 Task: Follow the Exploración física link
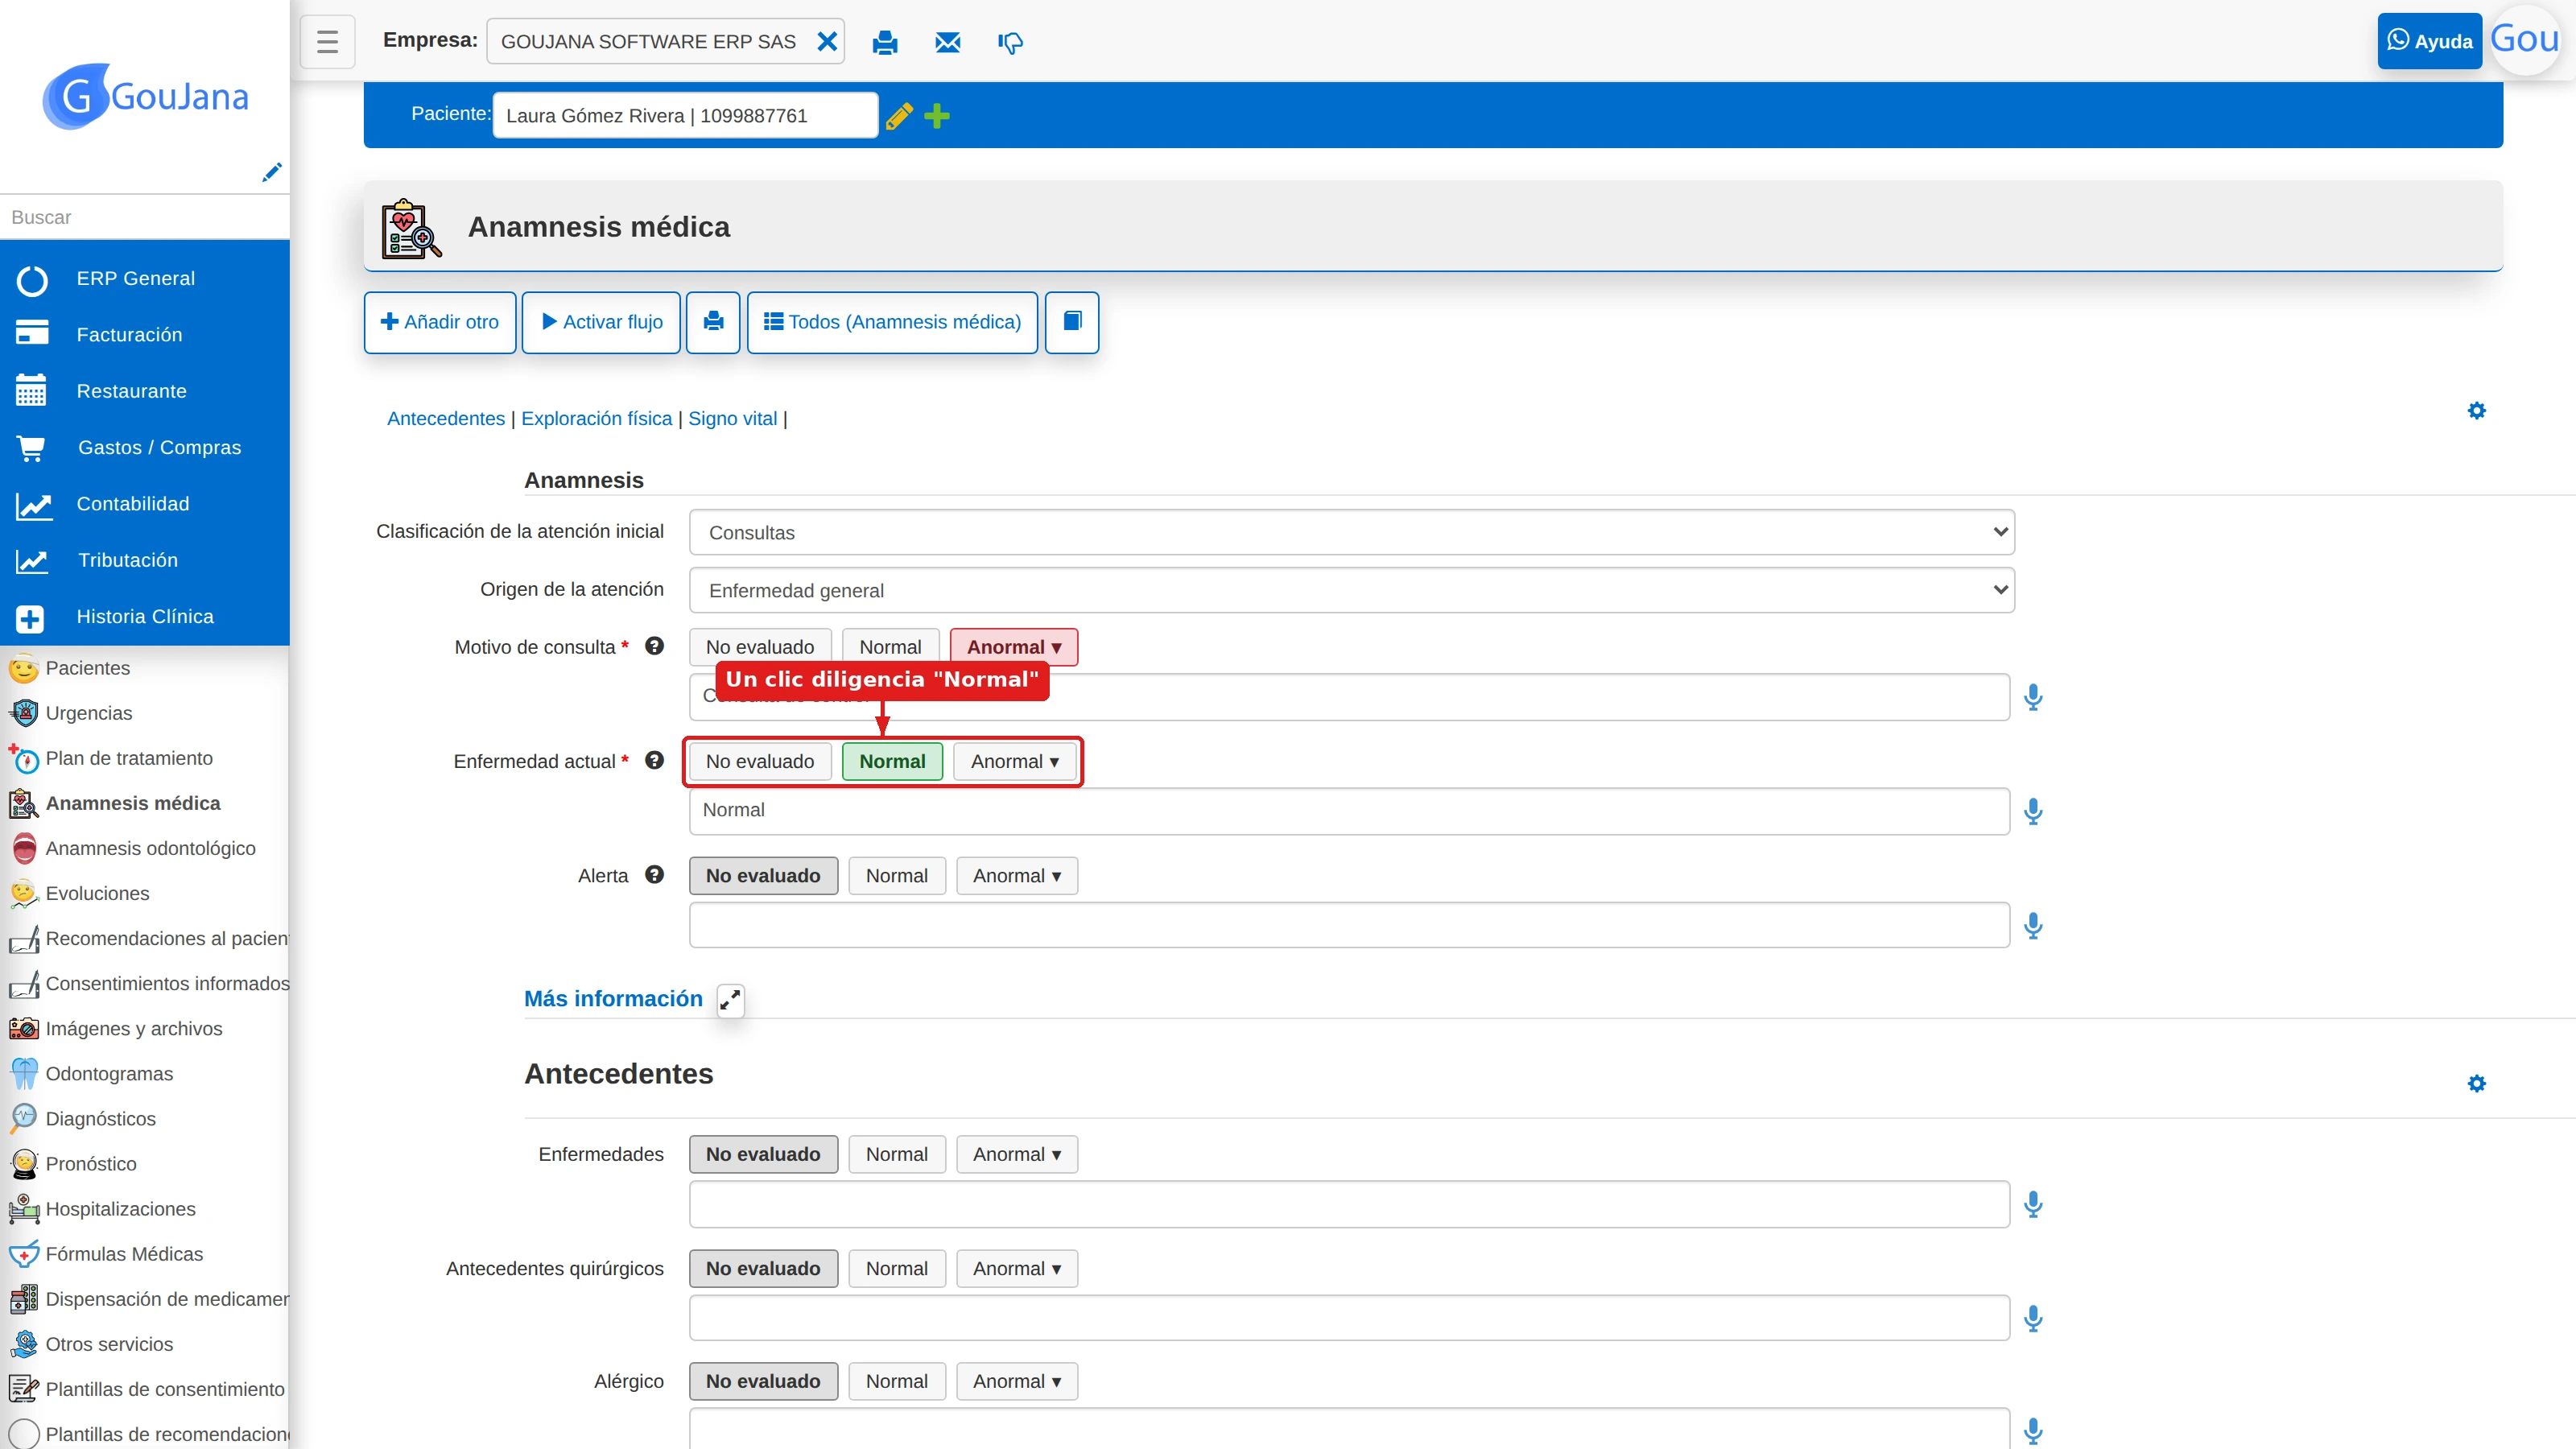[596, 418]
